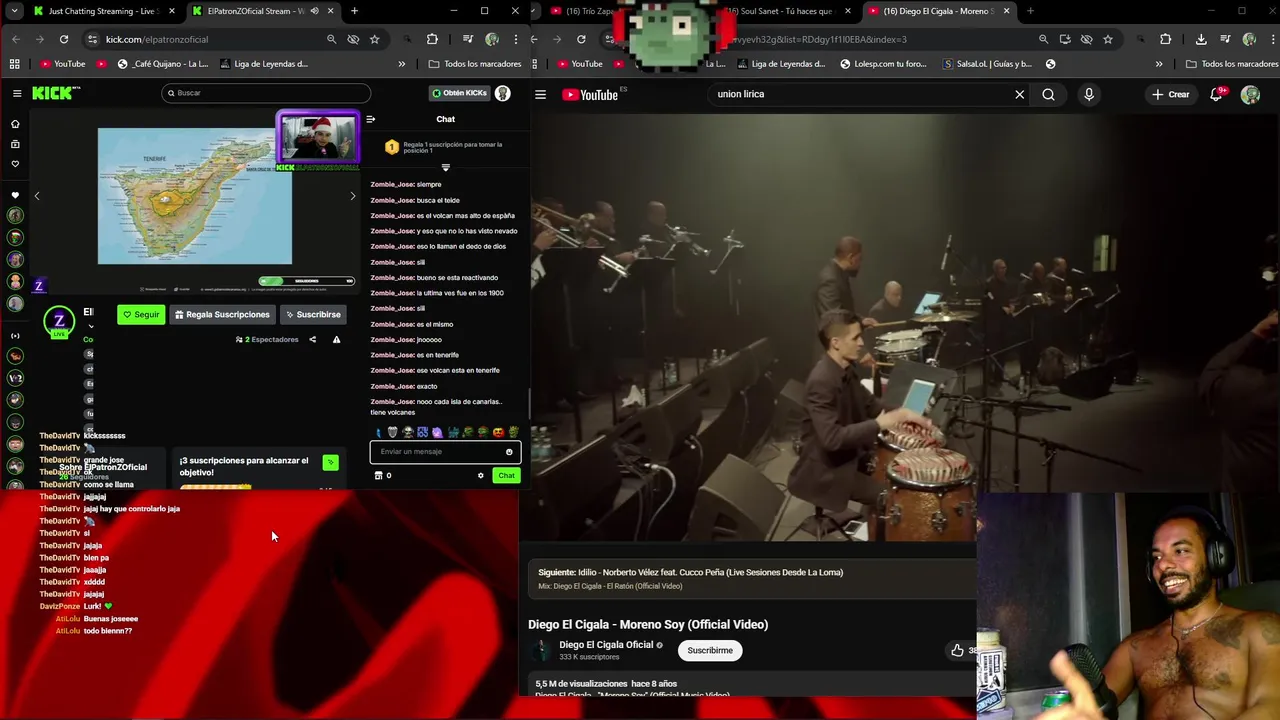Go to YouTube home via logo

590,95
